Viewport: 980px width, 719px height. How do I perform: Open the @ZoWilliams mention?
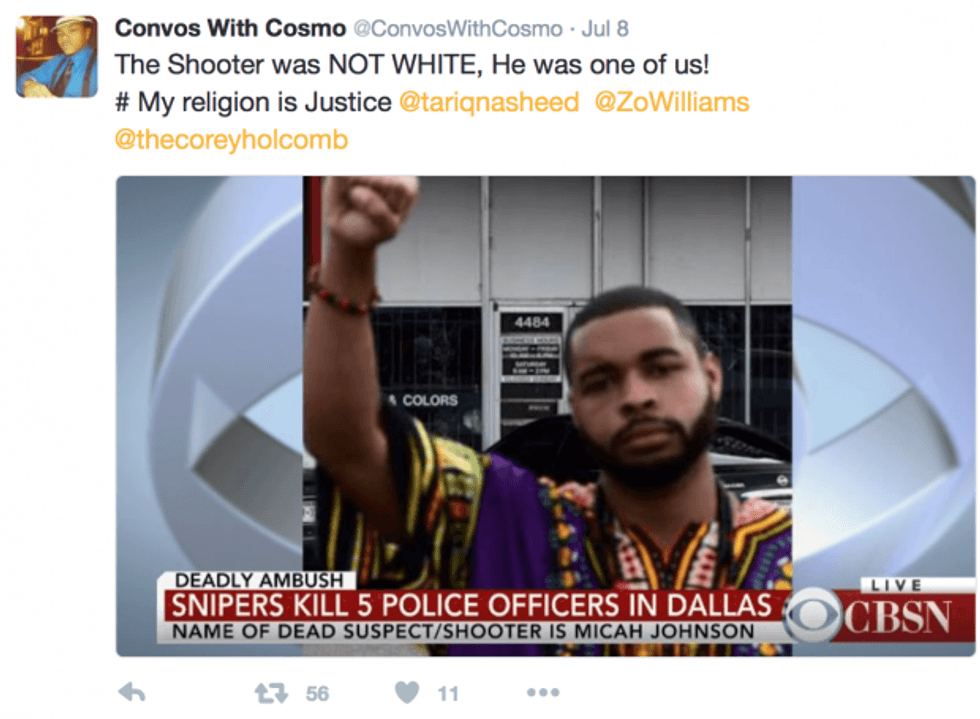(x=671, y=103)
